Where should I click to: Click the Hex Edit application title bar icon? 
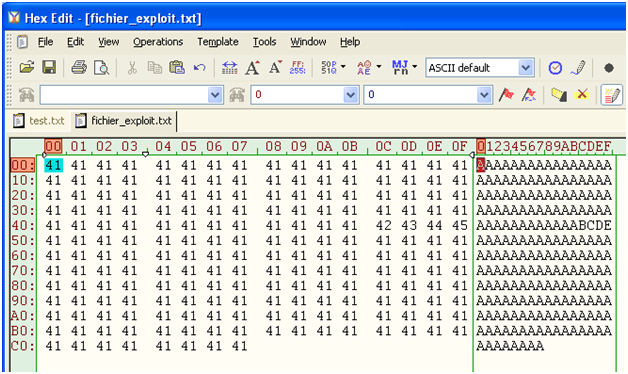[14, 17]
